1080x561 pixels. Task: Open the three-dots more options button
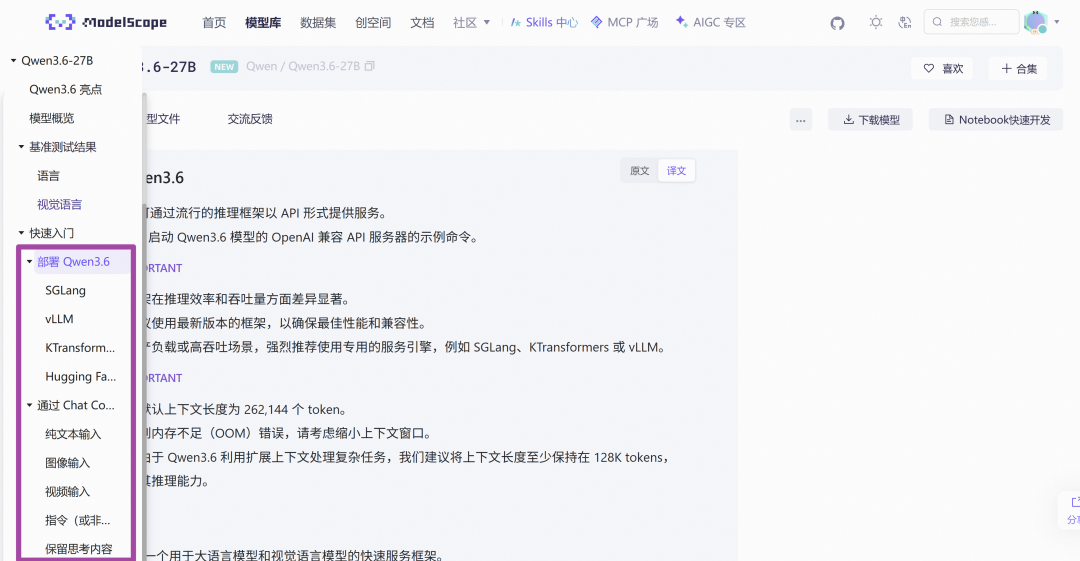point(800,120)
